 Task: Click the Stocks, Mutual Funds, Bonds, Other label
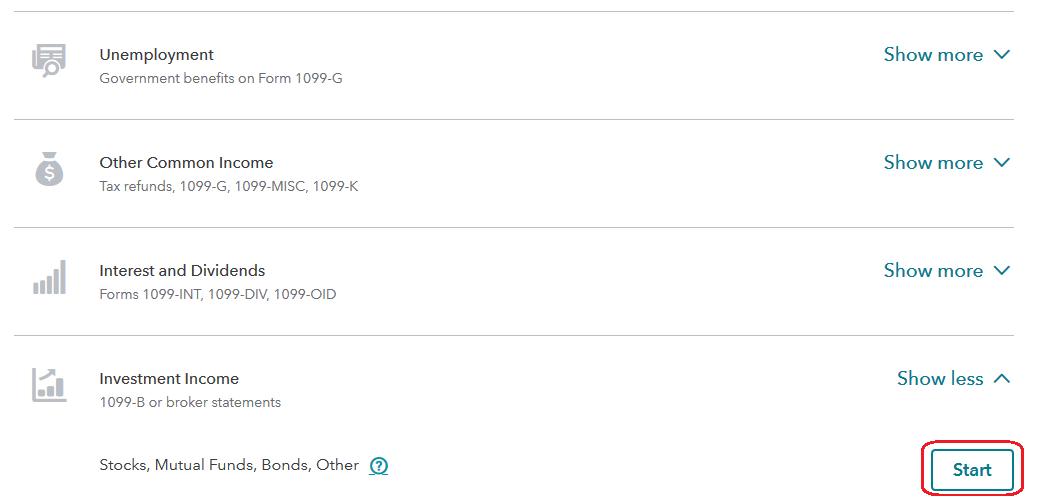(x=229, y=466)
